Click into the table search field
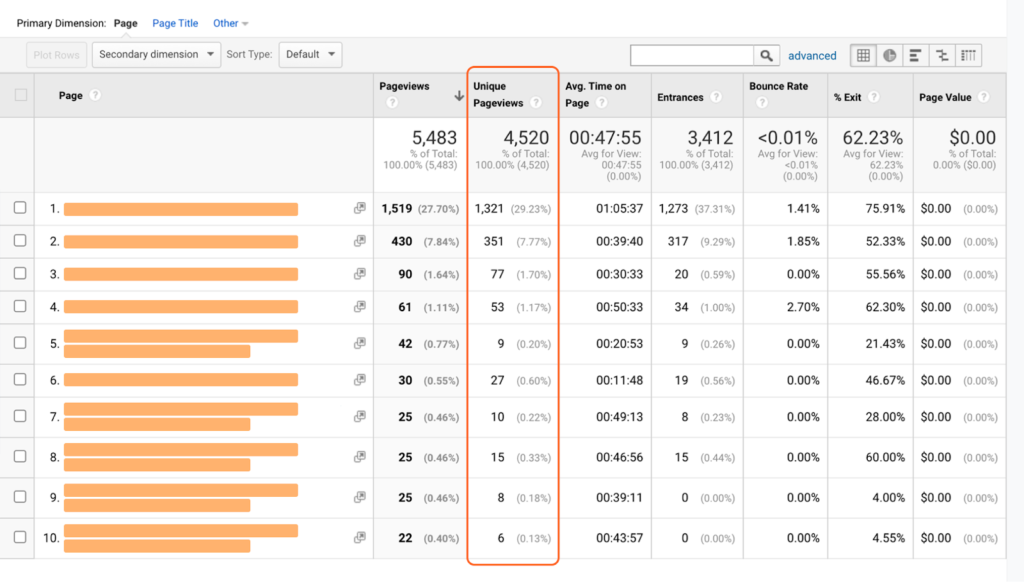1024x582 pixels. coord(692,56)
